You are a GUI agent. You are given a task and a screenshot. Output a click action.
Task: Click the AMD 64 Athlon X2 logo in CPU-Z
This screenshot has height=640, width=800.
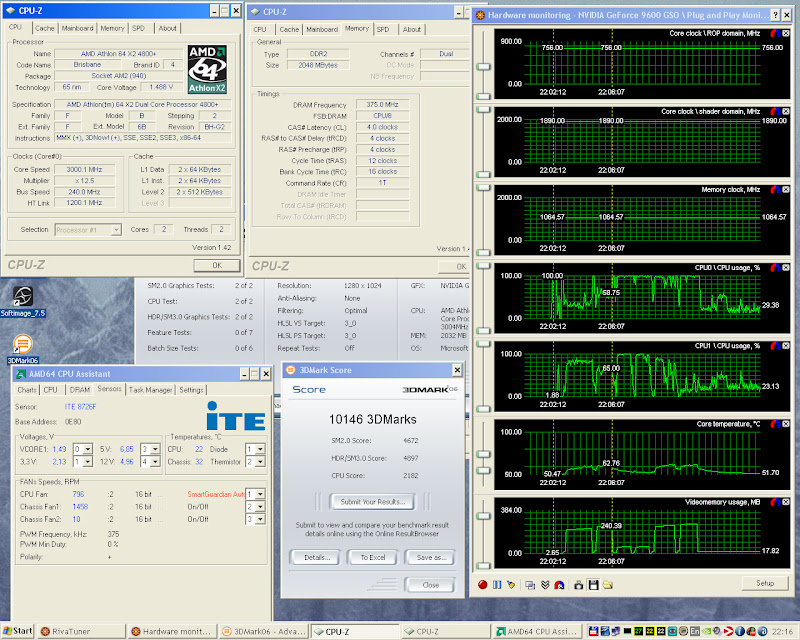(x=207, y=69)
